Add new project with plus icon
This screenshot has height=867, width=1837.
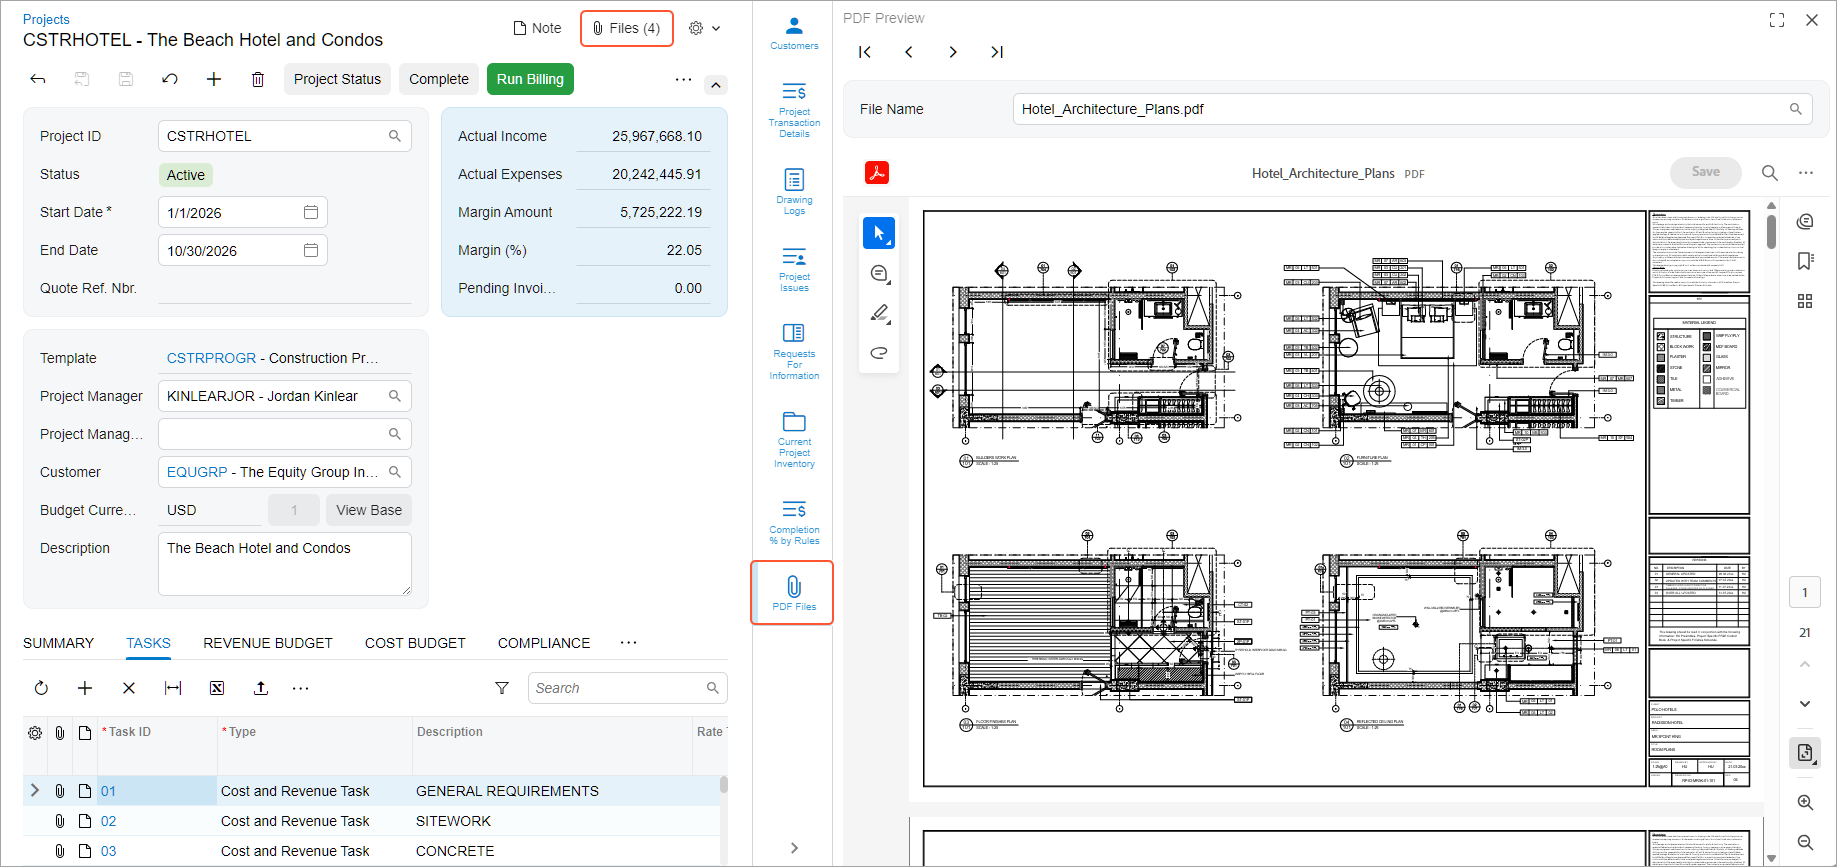click(x=214, y=79)
